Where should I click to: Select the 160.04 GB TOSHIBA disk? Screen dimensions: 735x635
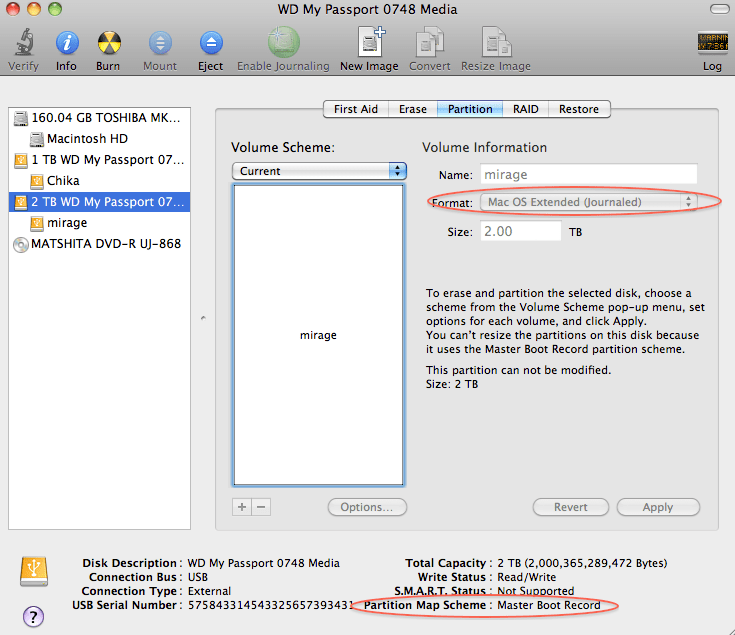[99, 118]
